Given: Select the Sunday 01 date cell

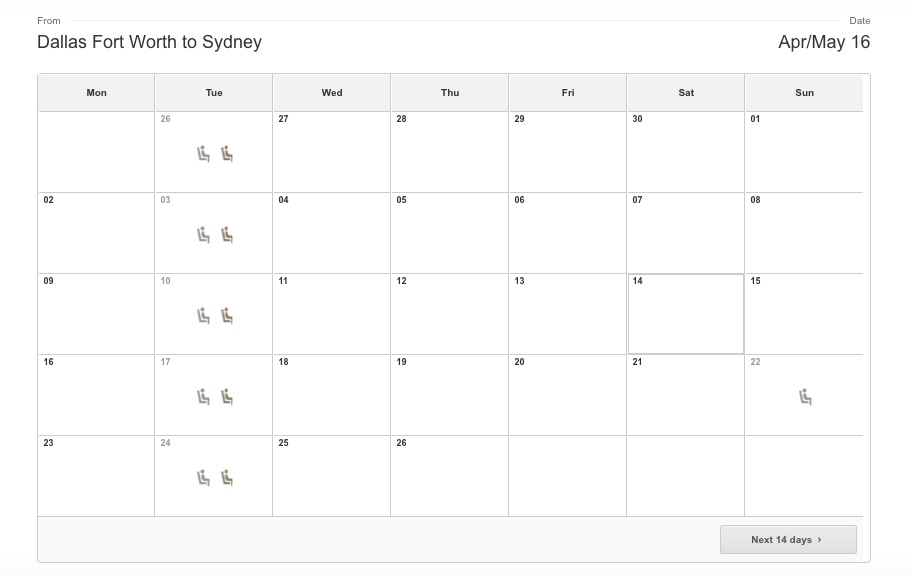Looking at the screenshot, I should point(804,151).
